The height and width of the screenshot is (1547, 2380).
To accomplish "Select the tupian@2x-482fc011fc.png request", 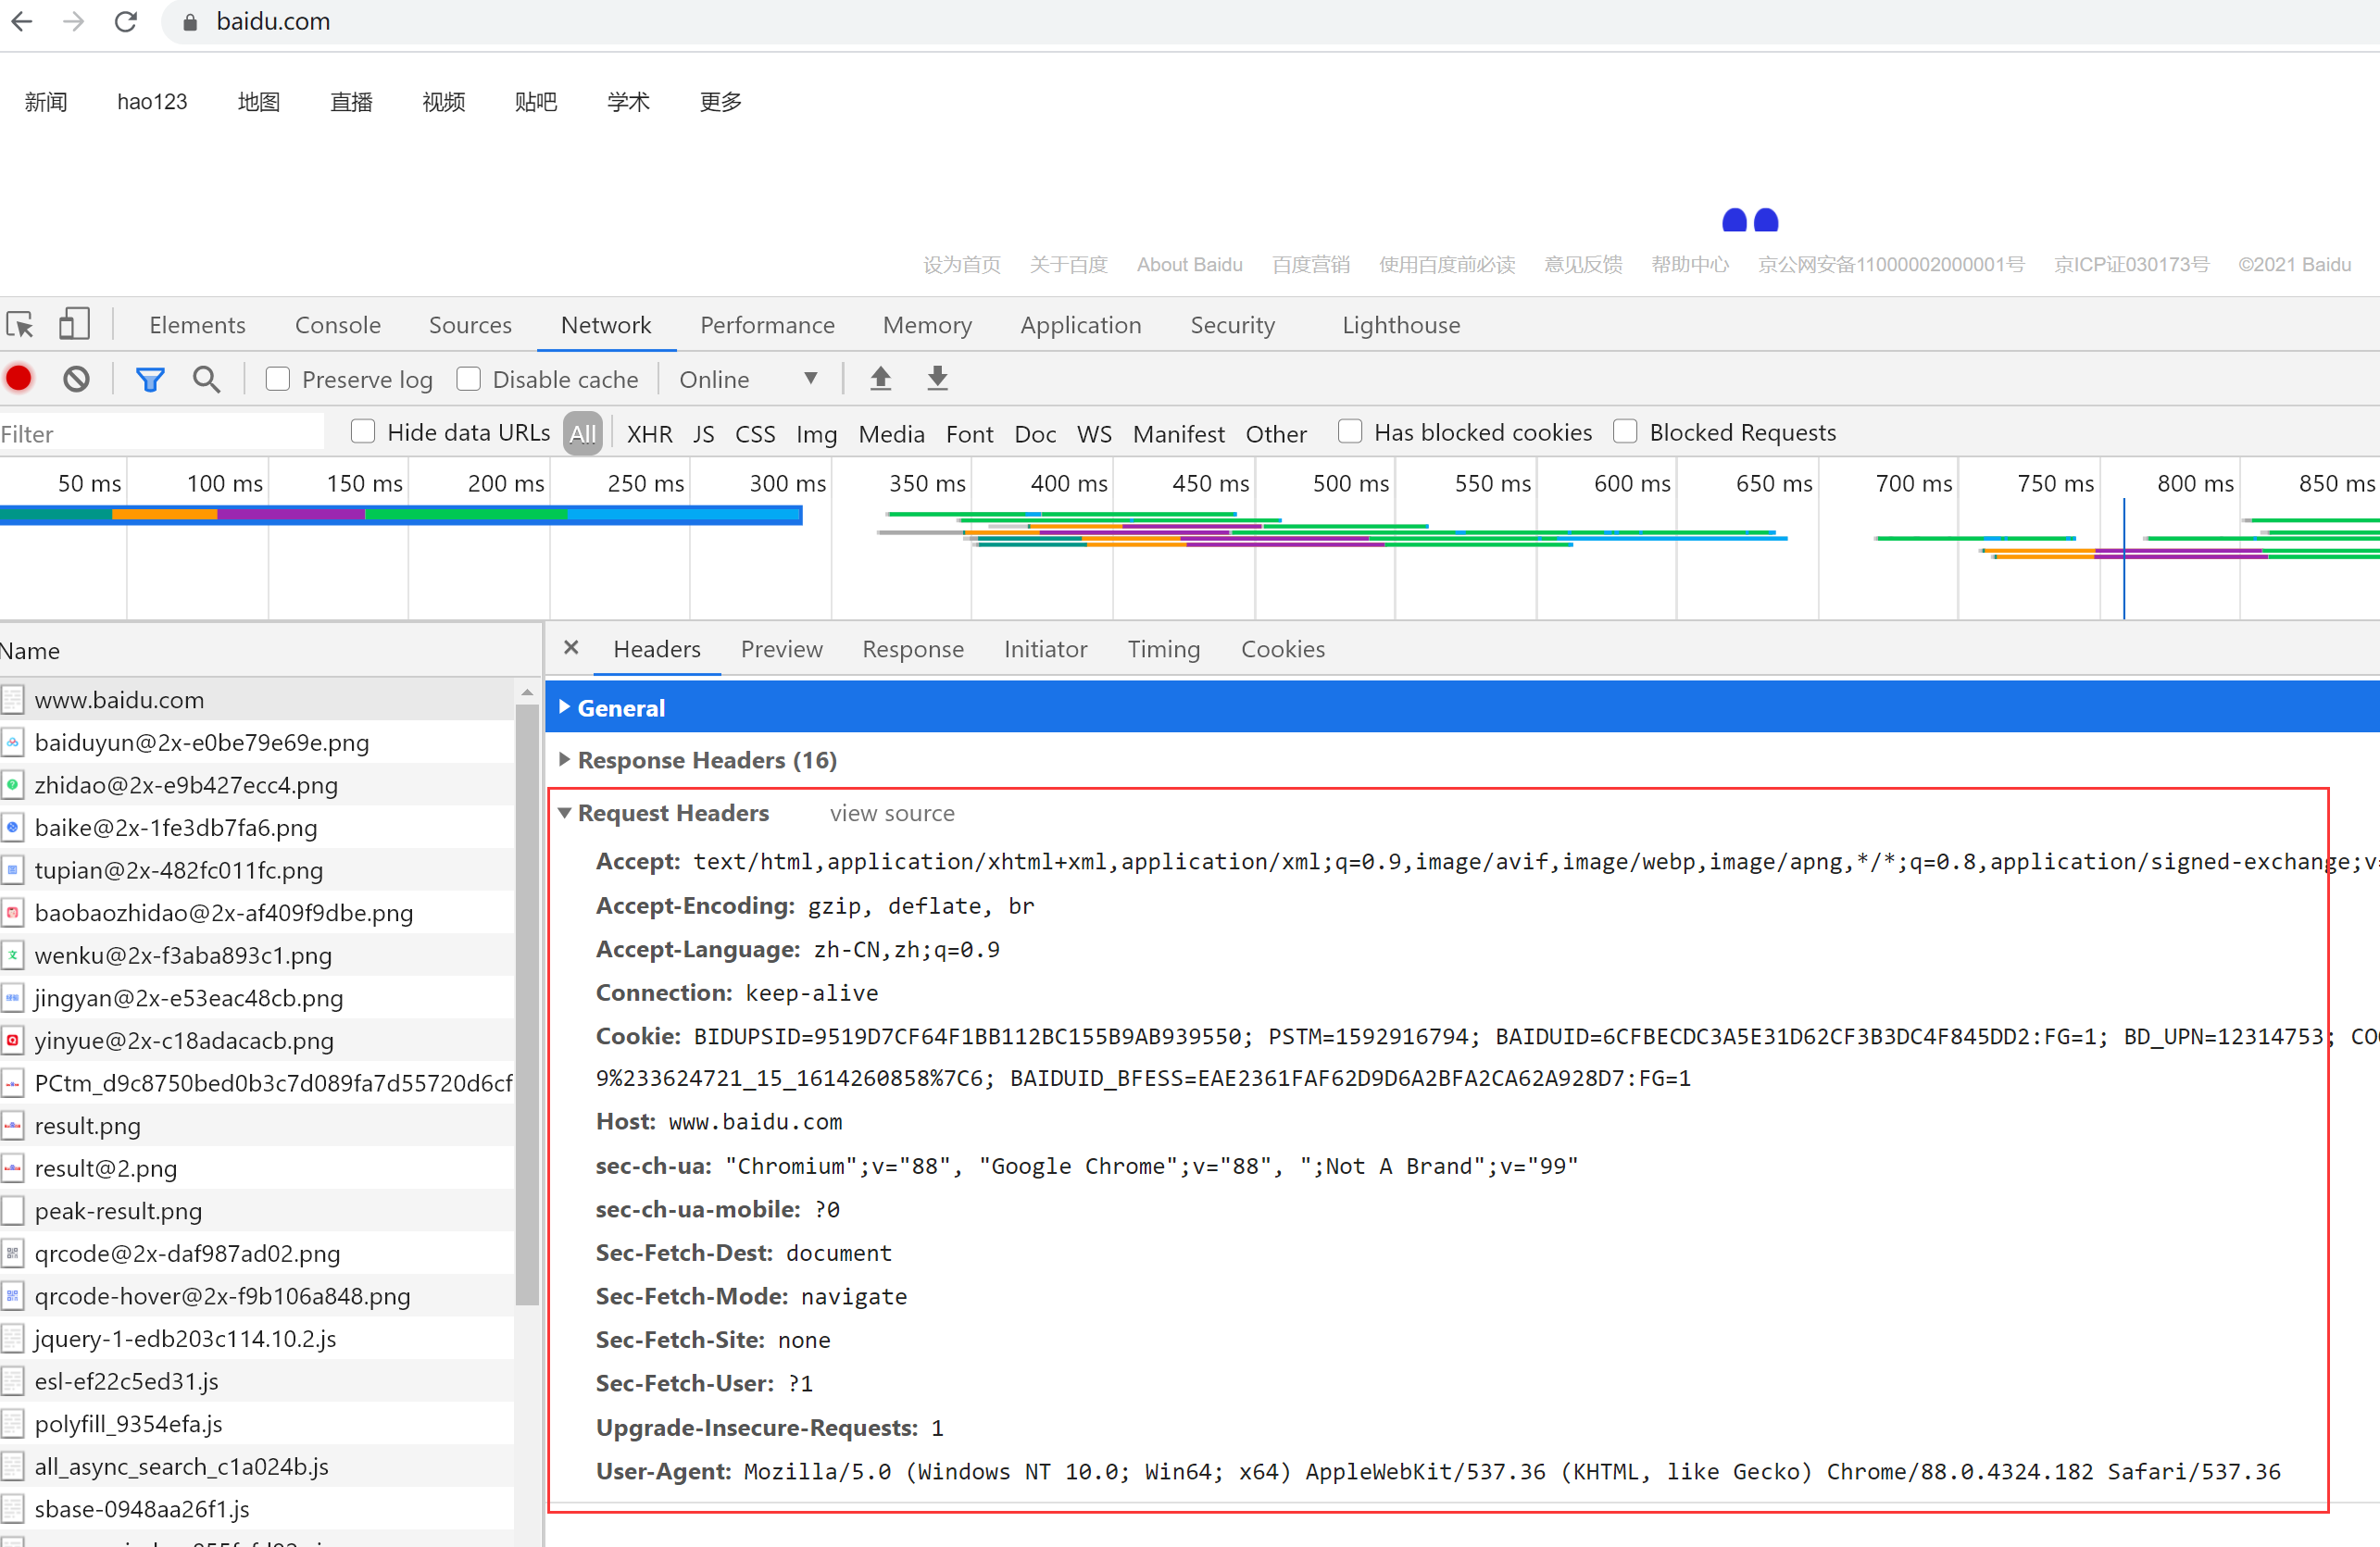I will (257, 870).
